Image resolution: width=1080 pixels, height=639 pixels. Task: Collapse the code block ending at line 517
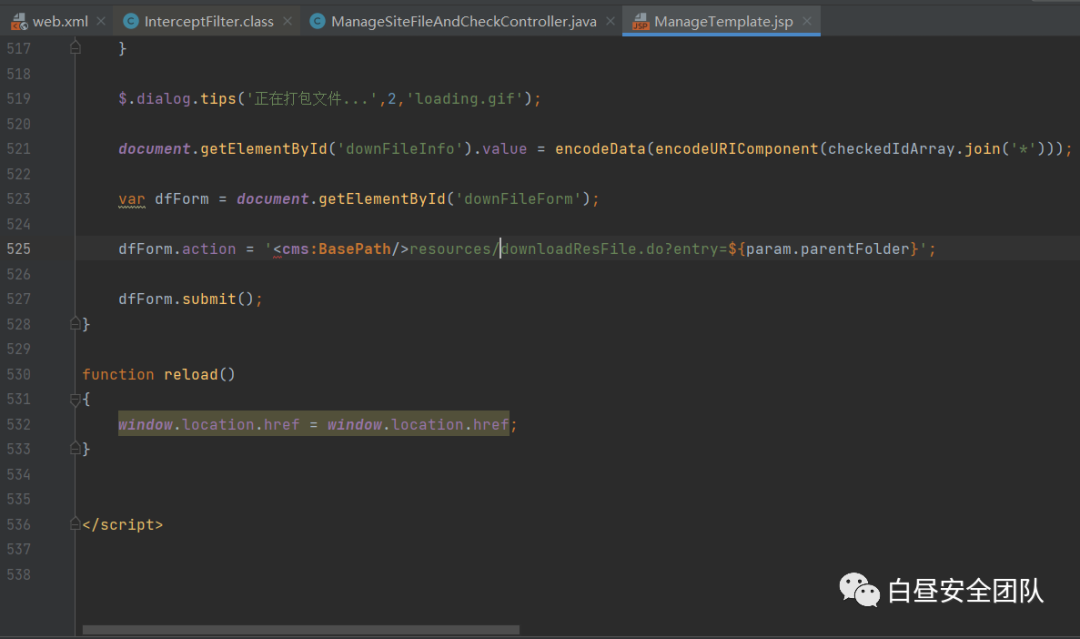click(x=76, y=48)
